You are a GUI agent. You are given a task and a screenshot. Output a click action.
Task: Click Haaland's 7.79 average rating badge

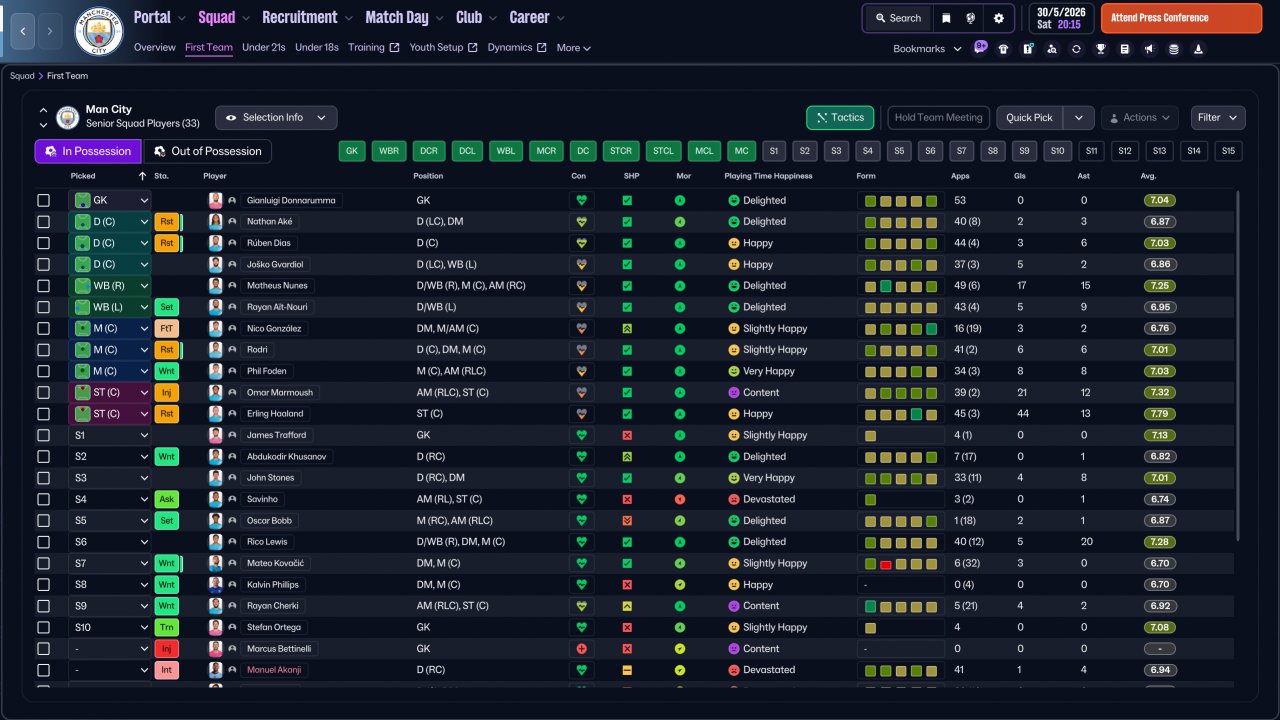pyautogui.click(x=1161, y=414)
